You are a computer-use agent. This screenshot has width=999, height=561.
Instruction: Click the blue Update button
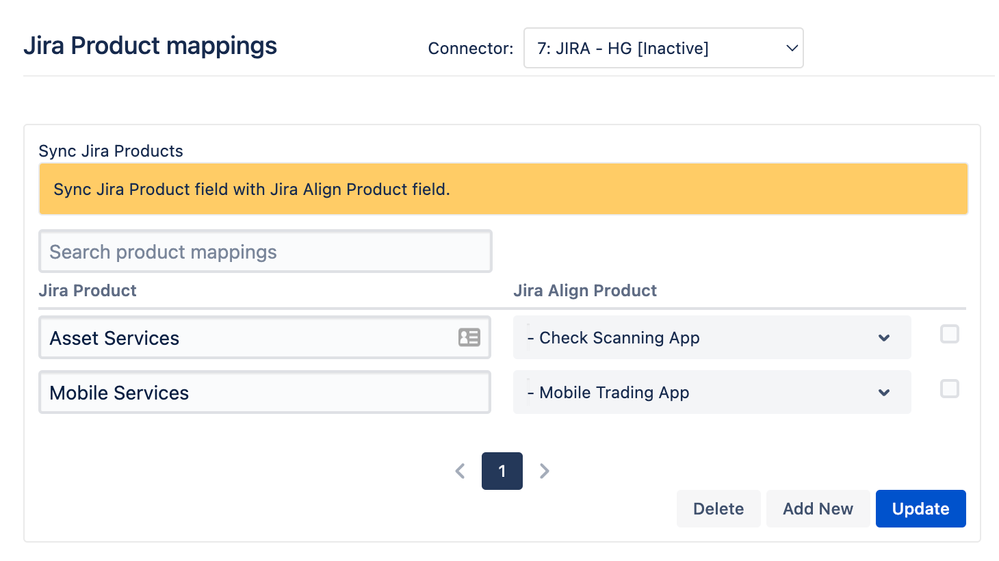920,509
